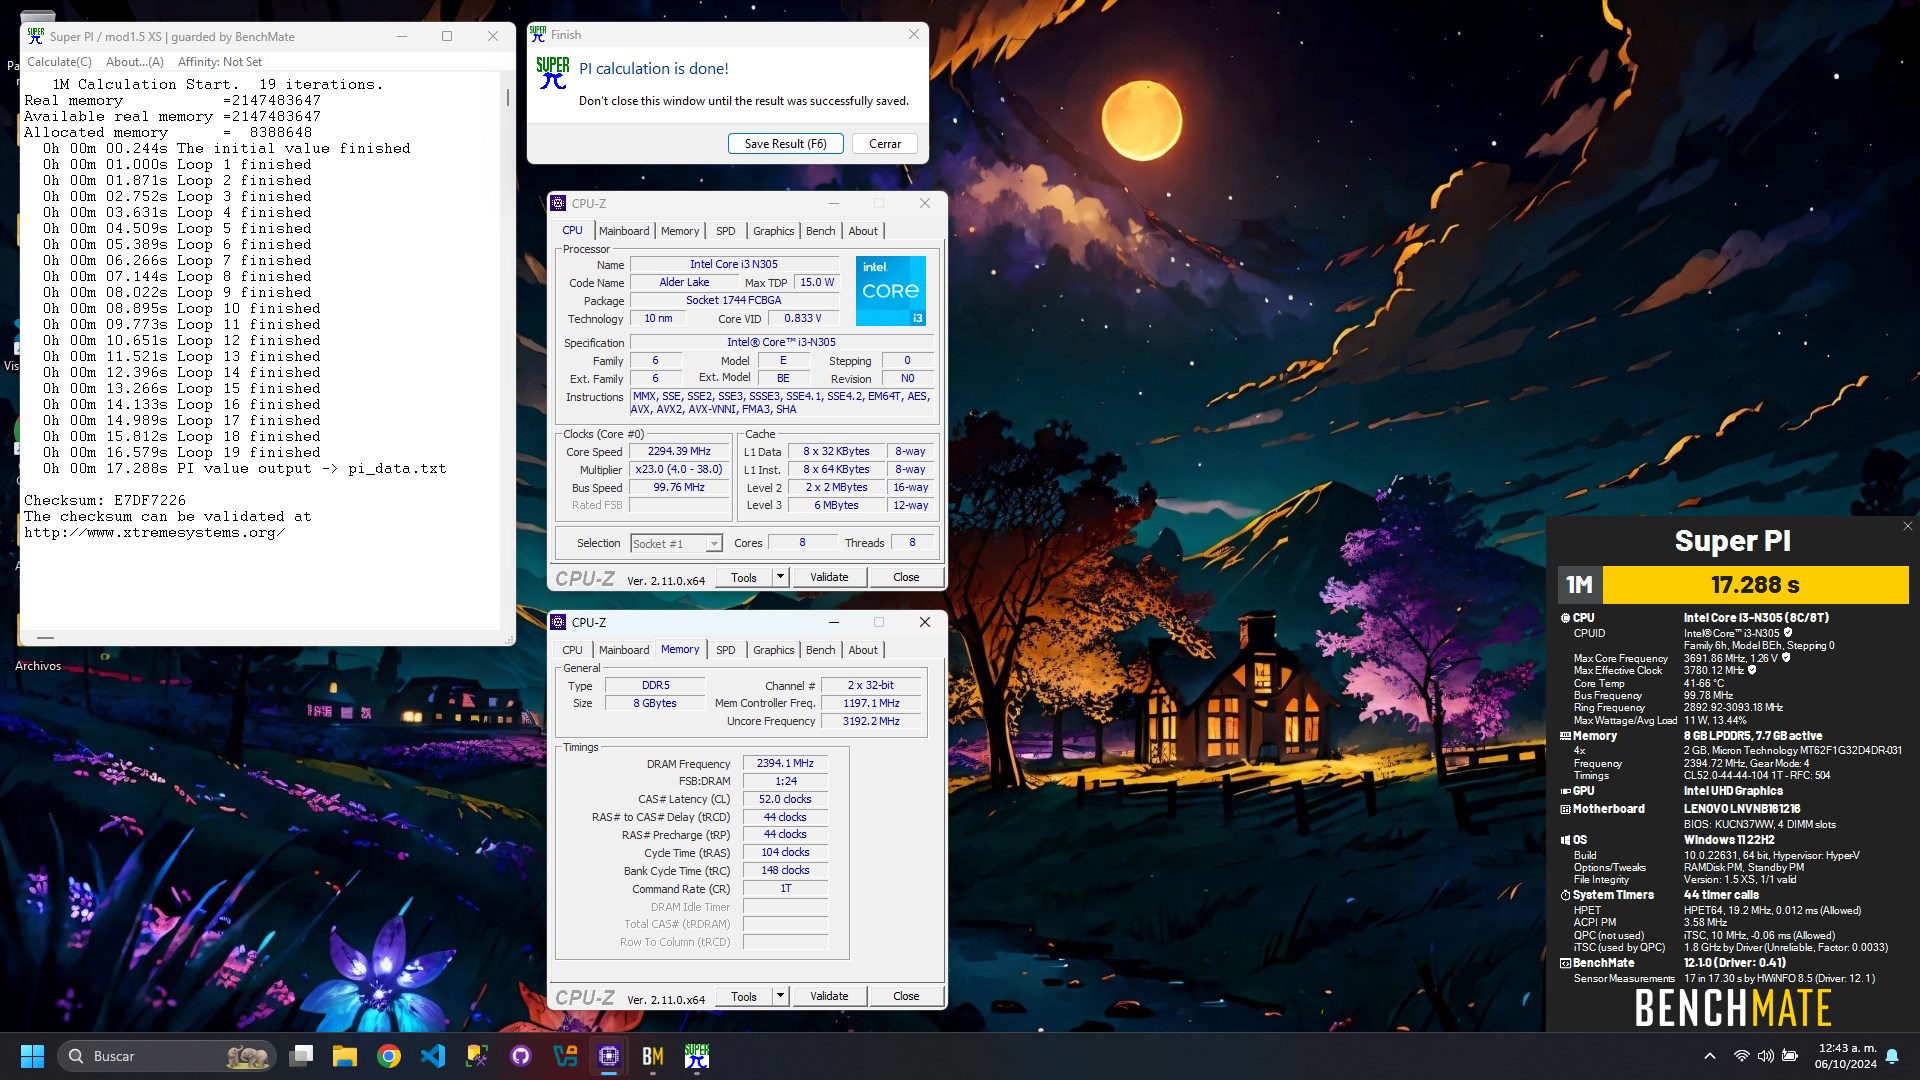Click Tools button in lower CPU-Z window
Image resolution: width=1920 pixels, height=1080 pixels.
pyautogui.click(x=744, y=996)
